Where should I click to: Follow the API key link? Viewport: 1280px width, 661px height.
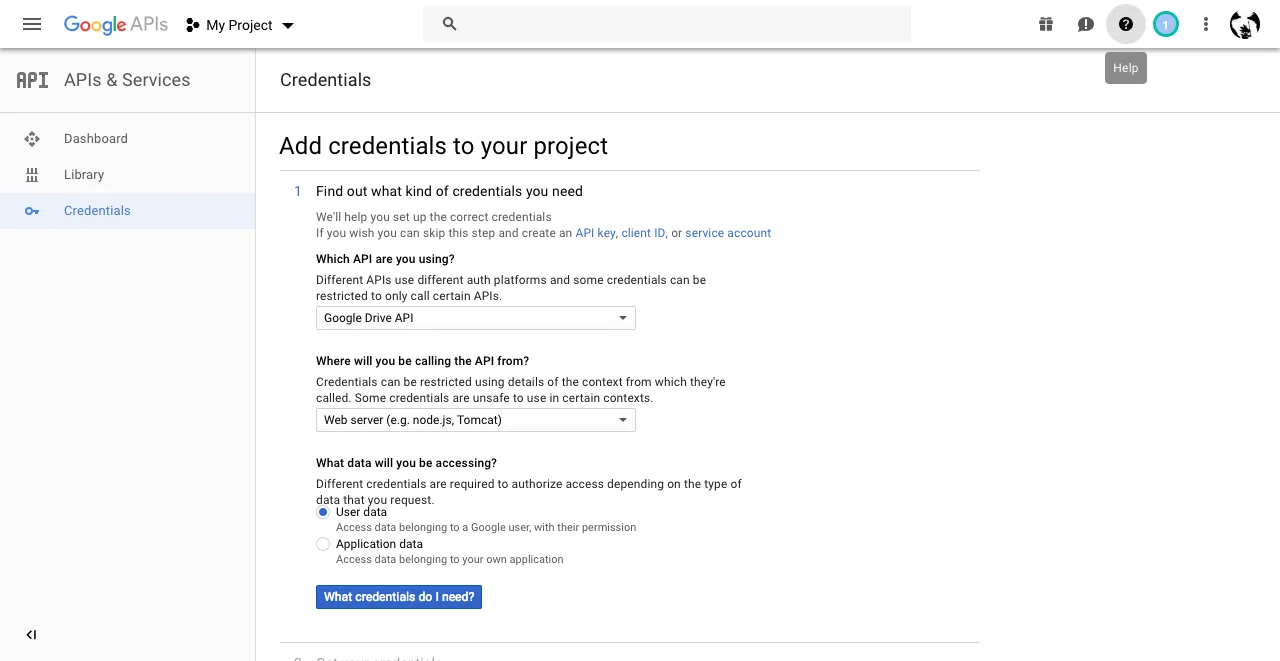tap(595, 233)
